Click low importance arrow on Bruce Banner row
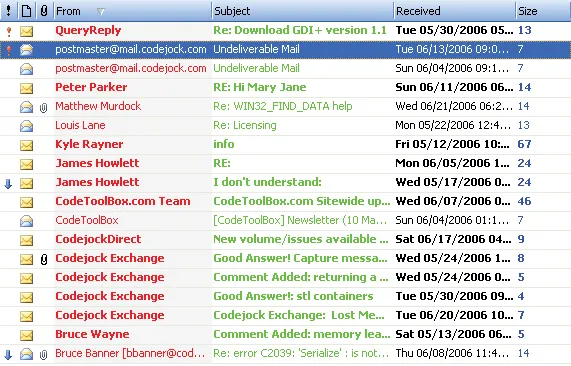 click(8, 354)
